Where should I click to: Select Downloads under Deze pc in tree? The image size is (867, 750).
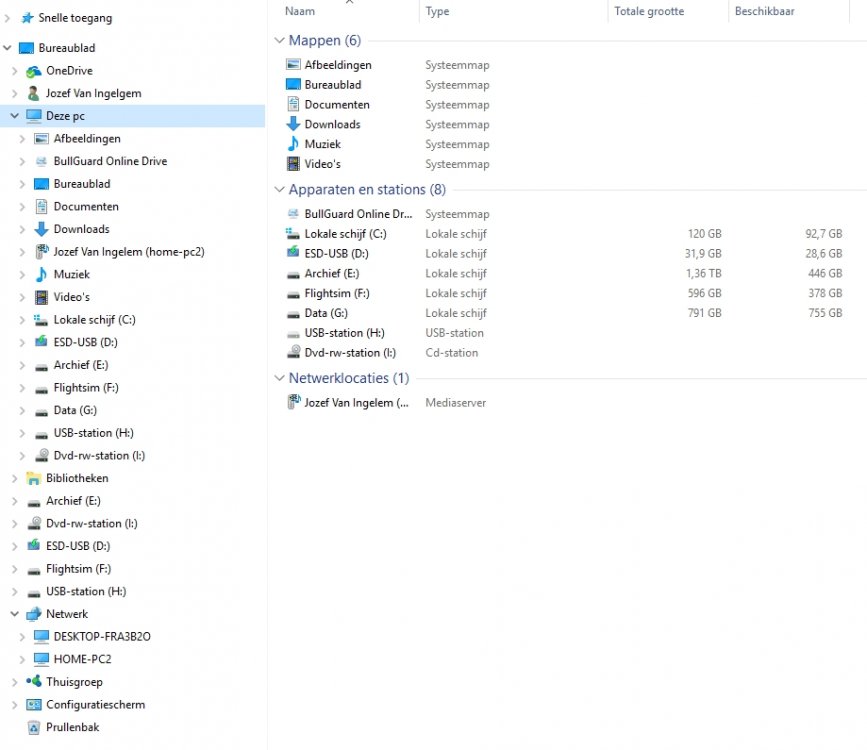click(81, 229)
